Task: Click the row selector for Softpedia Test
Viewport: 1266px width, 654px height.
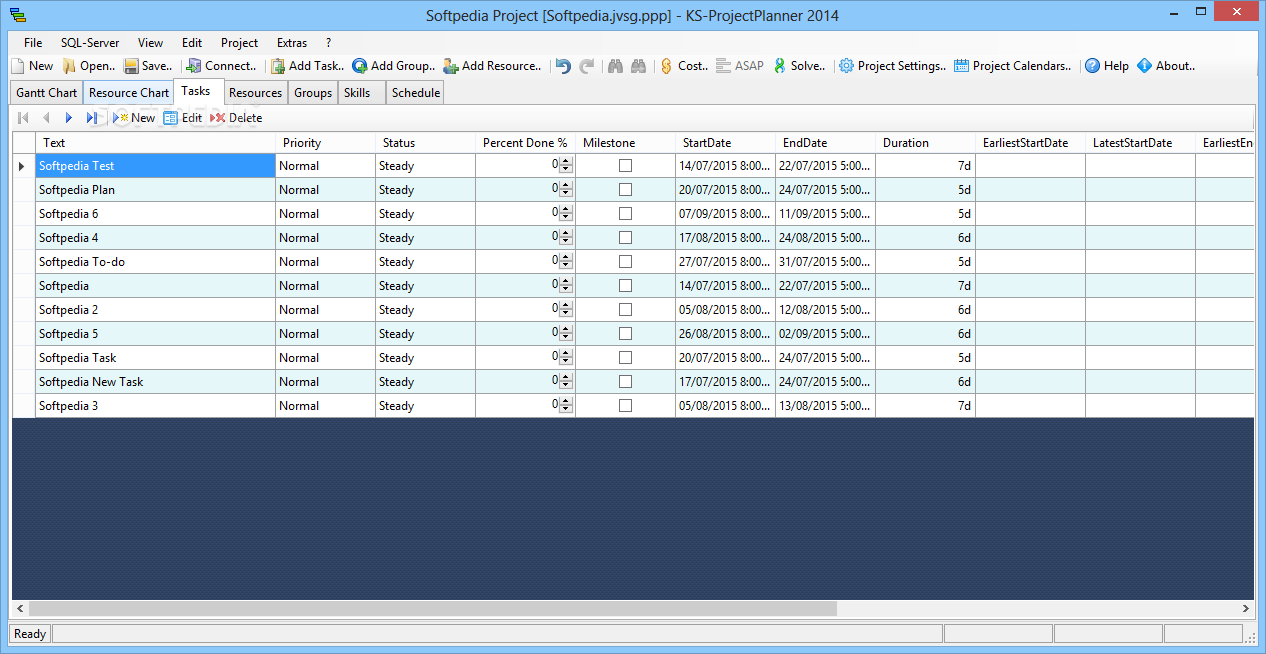Action: point(23,166)
